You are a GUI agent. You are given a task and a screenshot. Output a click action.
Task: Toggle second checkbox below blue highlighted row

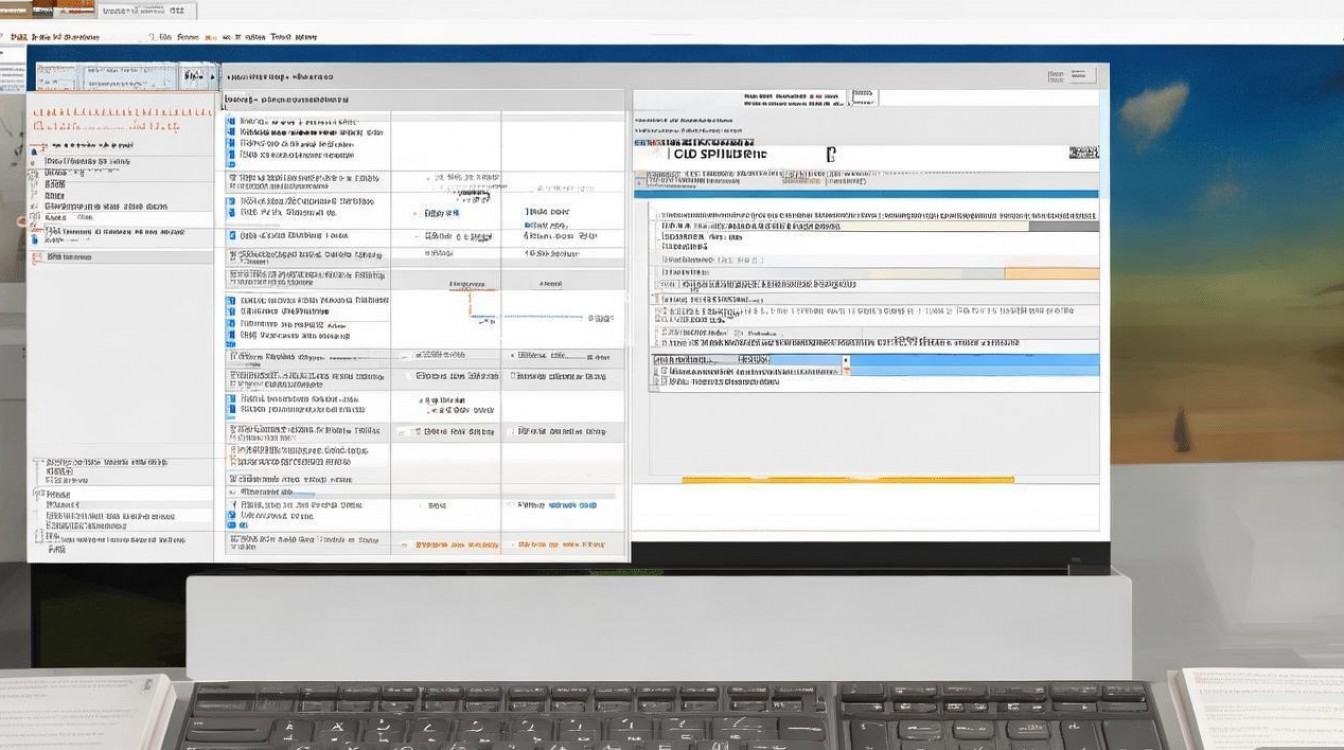pyautogui.click(x=663, y=382)
